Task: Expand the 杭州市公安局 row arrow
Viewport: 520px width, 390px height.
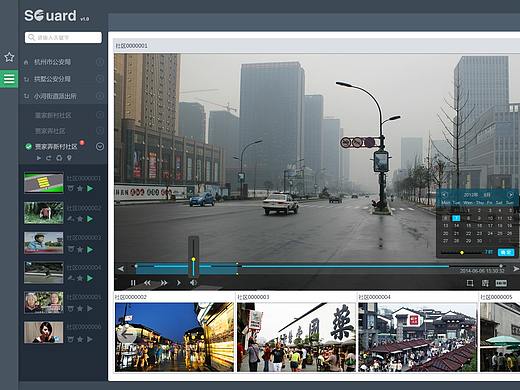Action: pyautogui.click(x=100, y=62)
